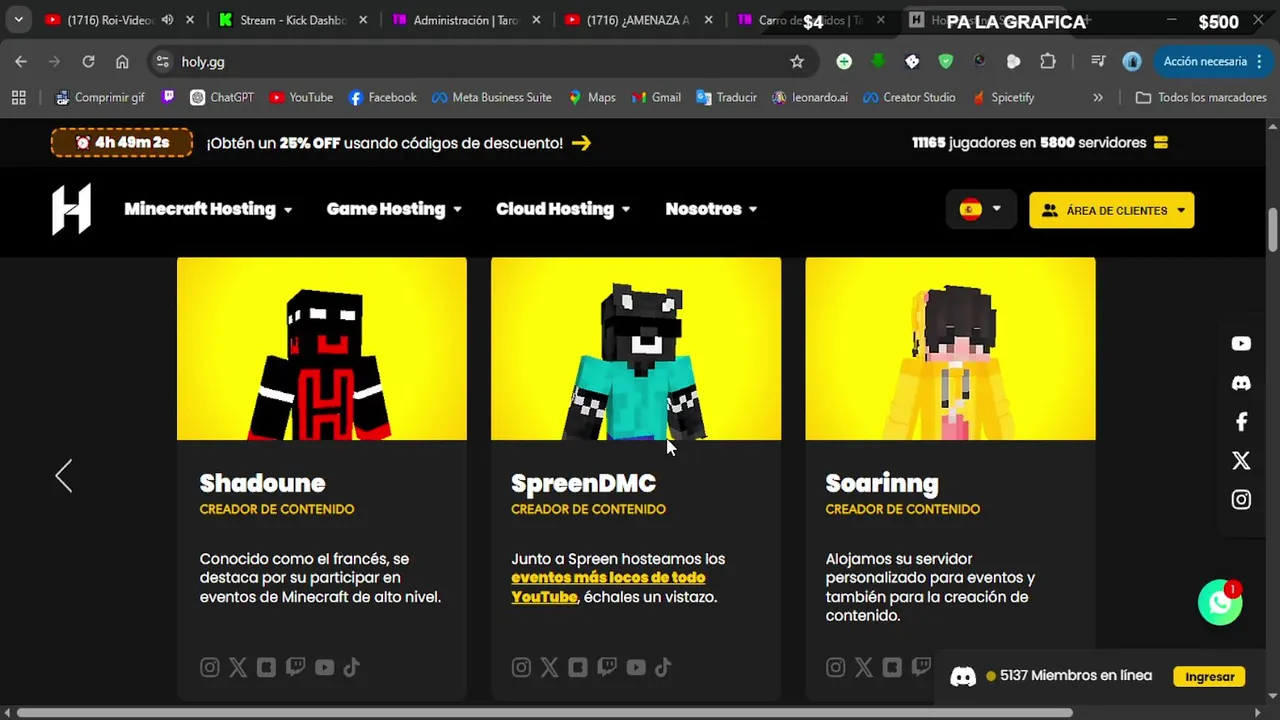
Task: Click SpreenDMC's skin thumbnail
Action: (x=636, y=349)
